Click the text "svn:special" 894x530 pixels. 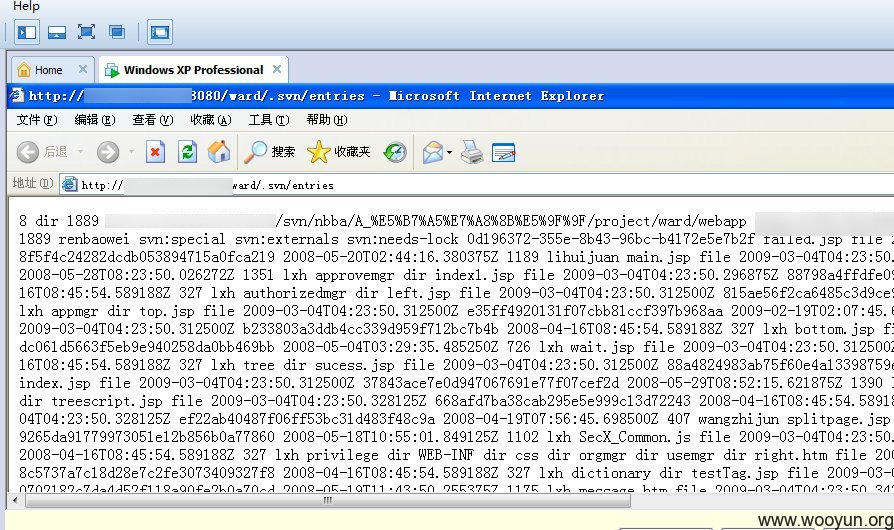pos(182,239)
